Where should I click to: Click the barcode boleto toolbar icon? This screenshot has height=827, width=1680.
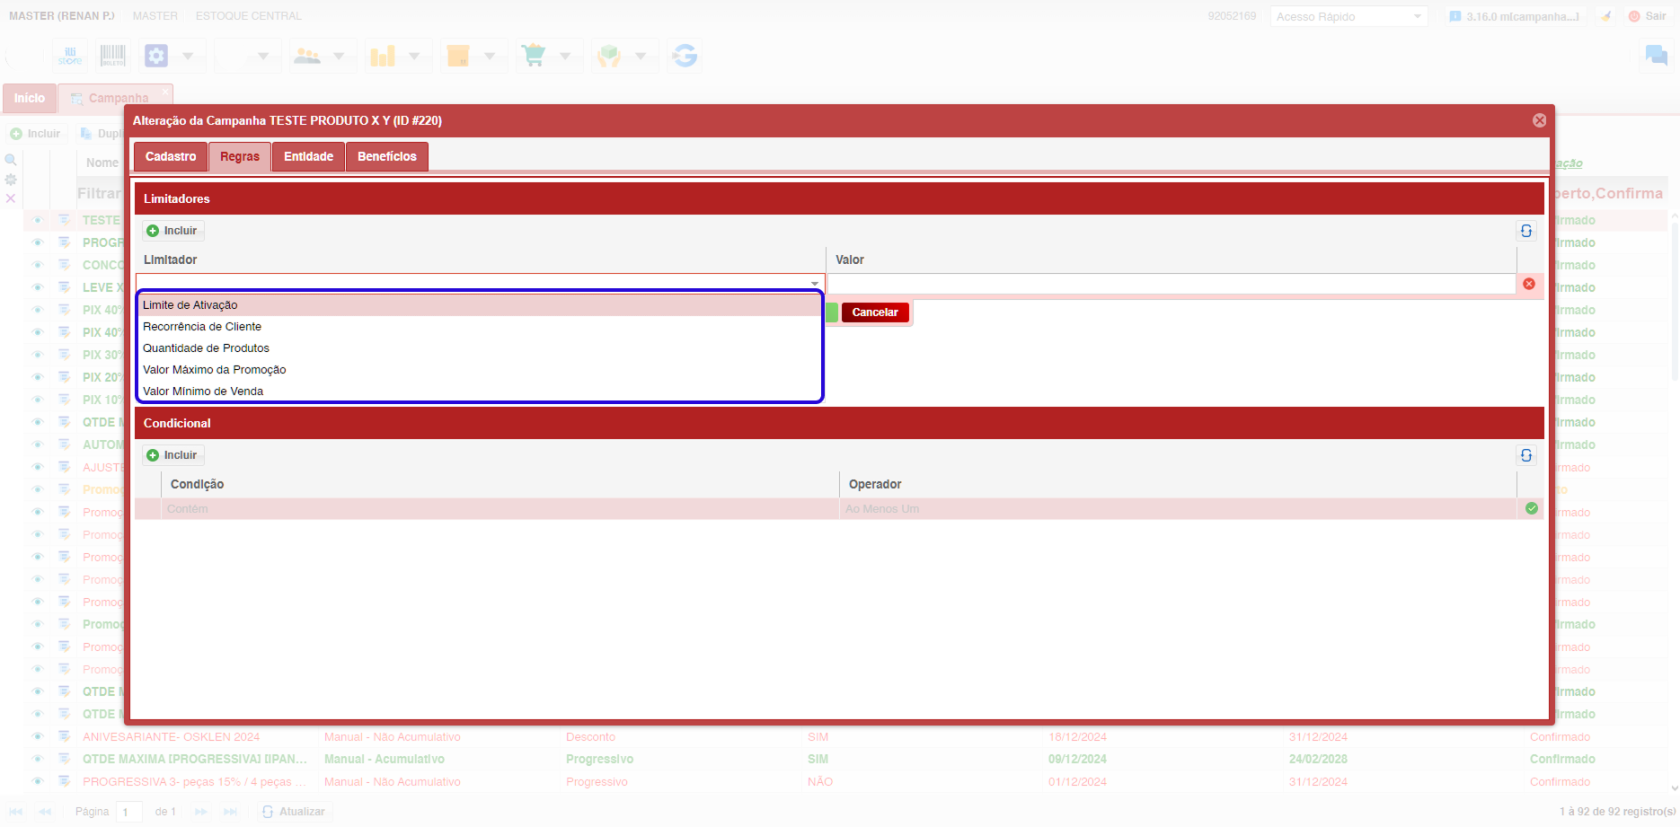click(113, 56)
